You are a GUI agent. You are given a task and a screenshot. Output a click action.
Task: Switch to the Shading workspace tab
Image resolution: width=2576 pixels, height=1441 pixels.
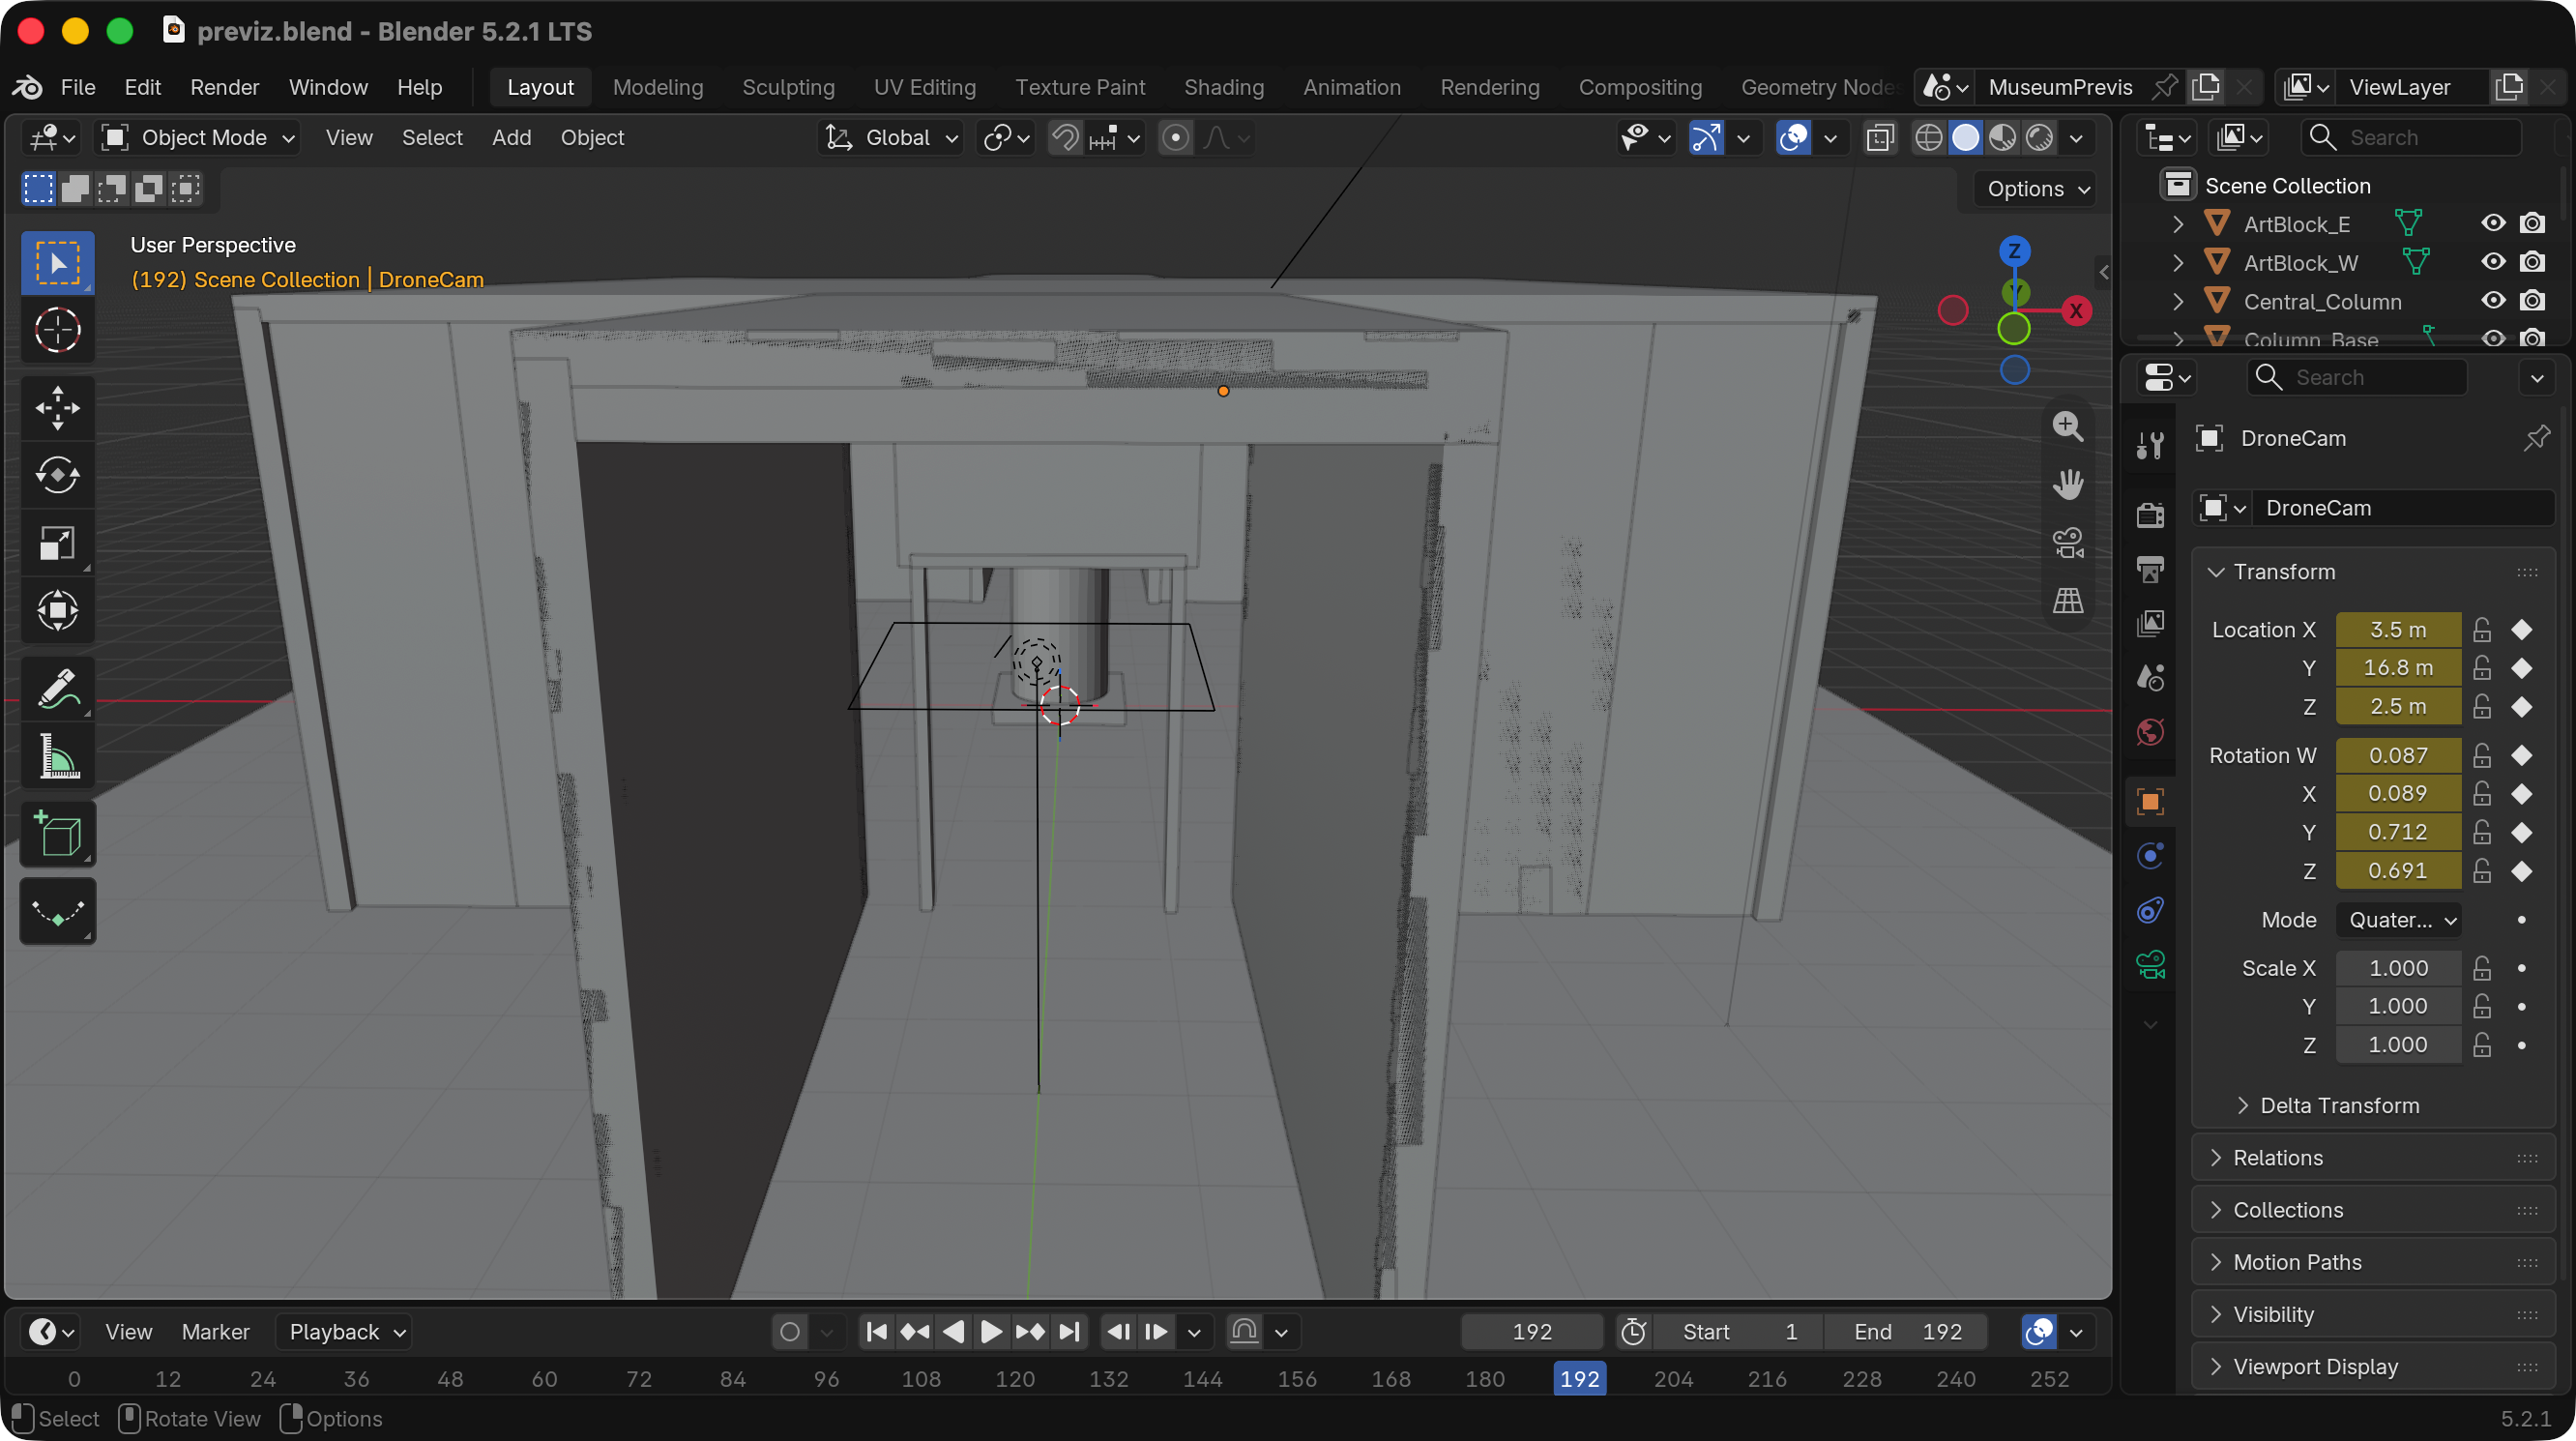tap(1223, 87)
